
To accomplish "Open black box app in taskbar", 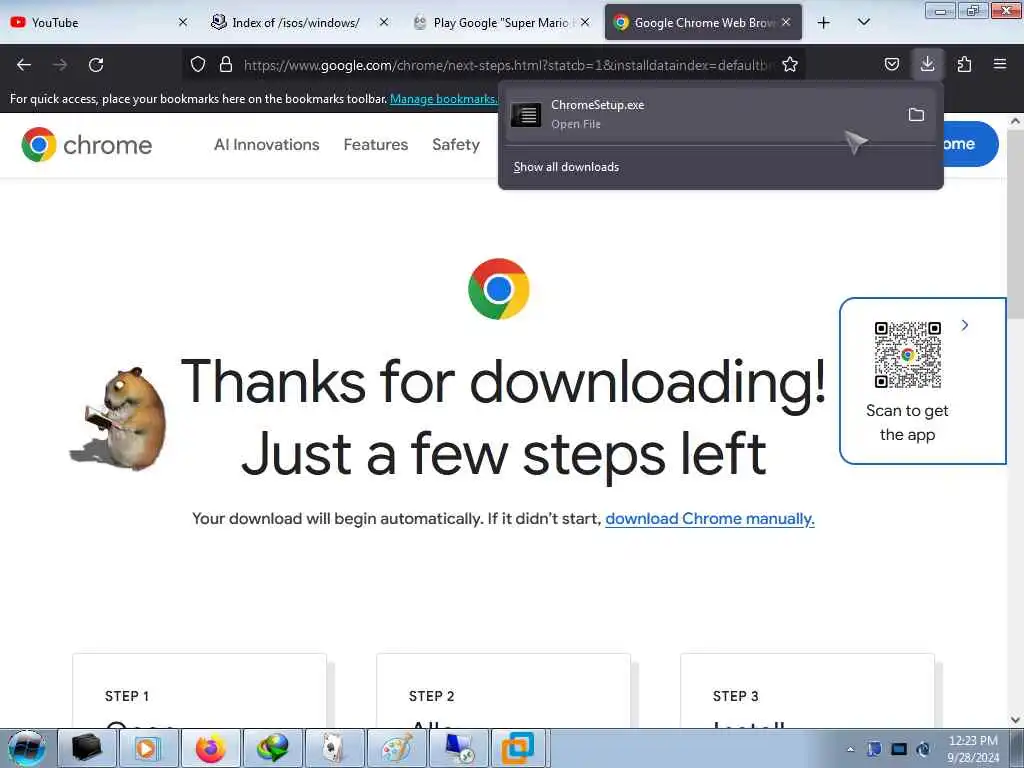I will pyautogui.click(x=86, y=748).
